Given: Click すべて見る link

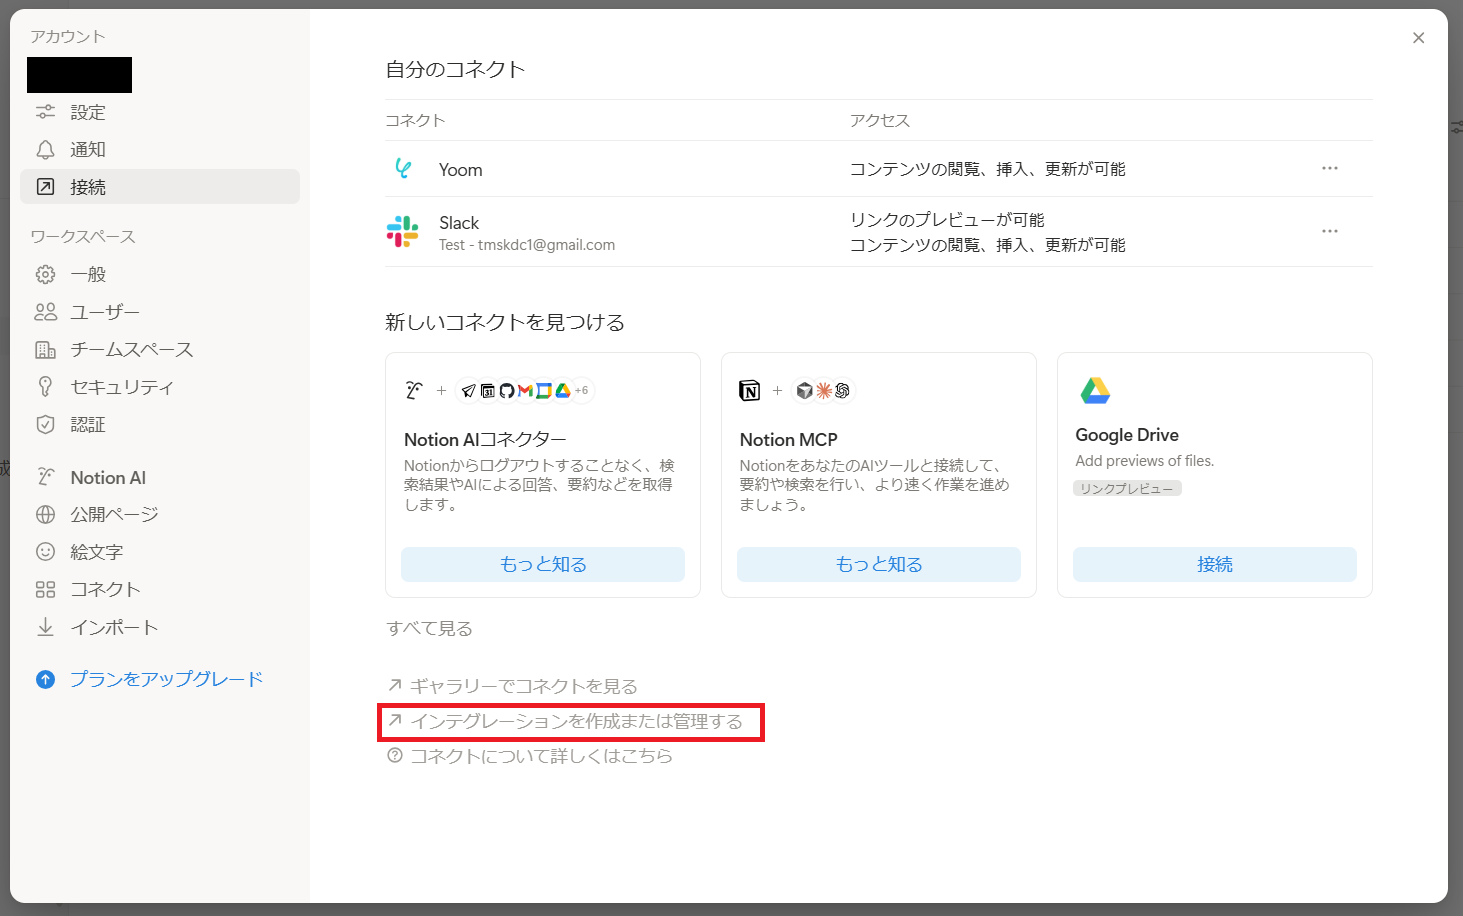Looking at the screenshot, I should [x=429, y=628].
